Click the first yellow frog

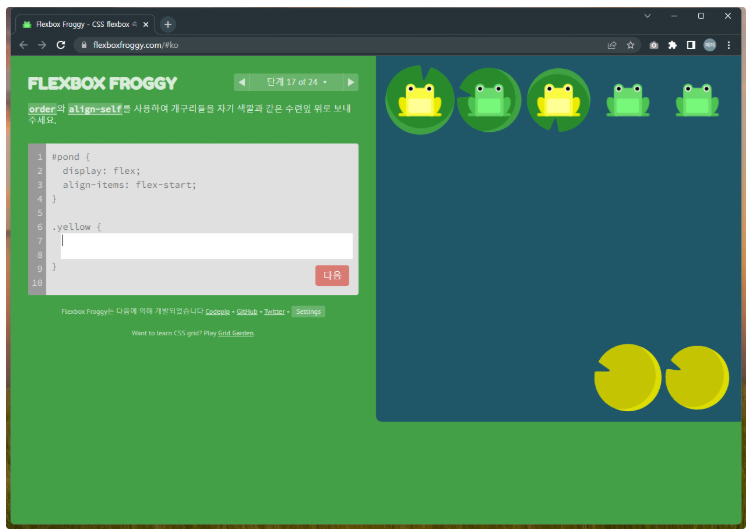tap(419, 100)
